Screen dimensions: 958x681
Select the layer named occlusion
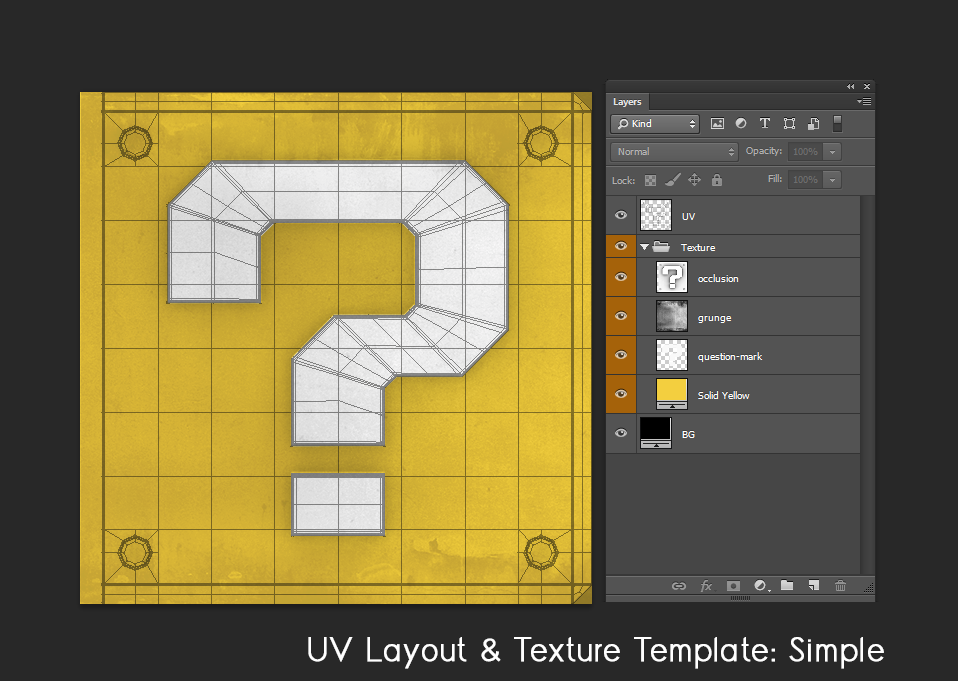(x=718, y=279)
